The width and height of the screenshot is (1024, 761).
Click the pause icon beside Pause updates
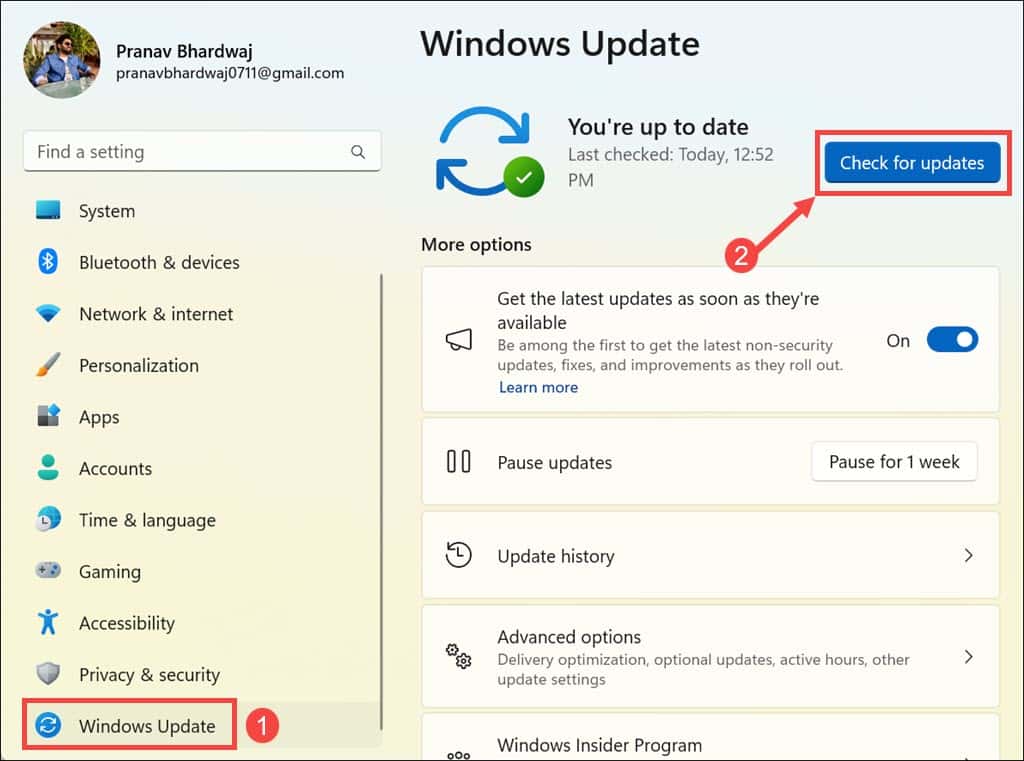tap(458, 461)
